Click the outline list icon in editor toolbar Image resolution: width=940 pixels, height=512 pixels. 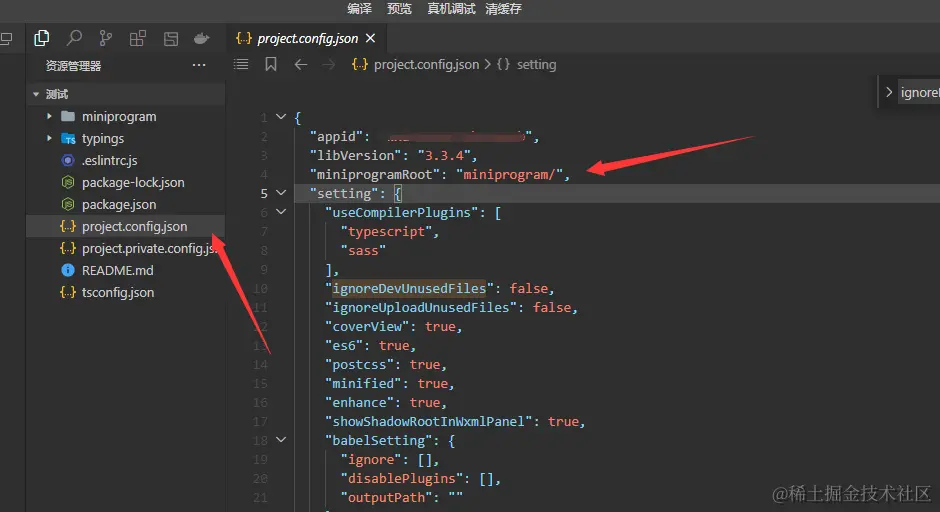(241, 64)
